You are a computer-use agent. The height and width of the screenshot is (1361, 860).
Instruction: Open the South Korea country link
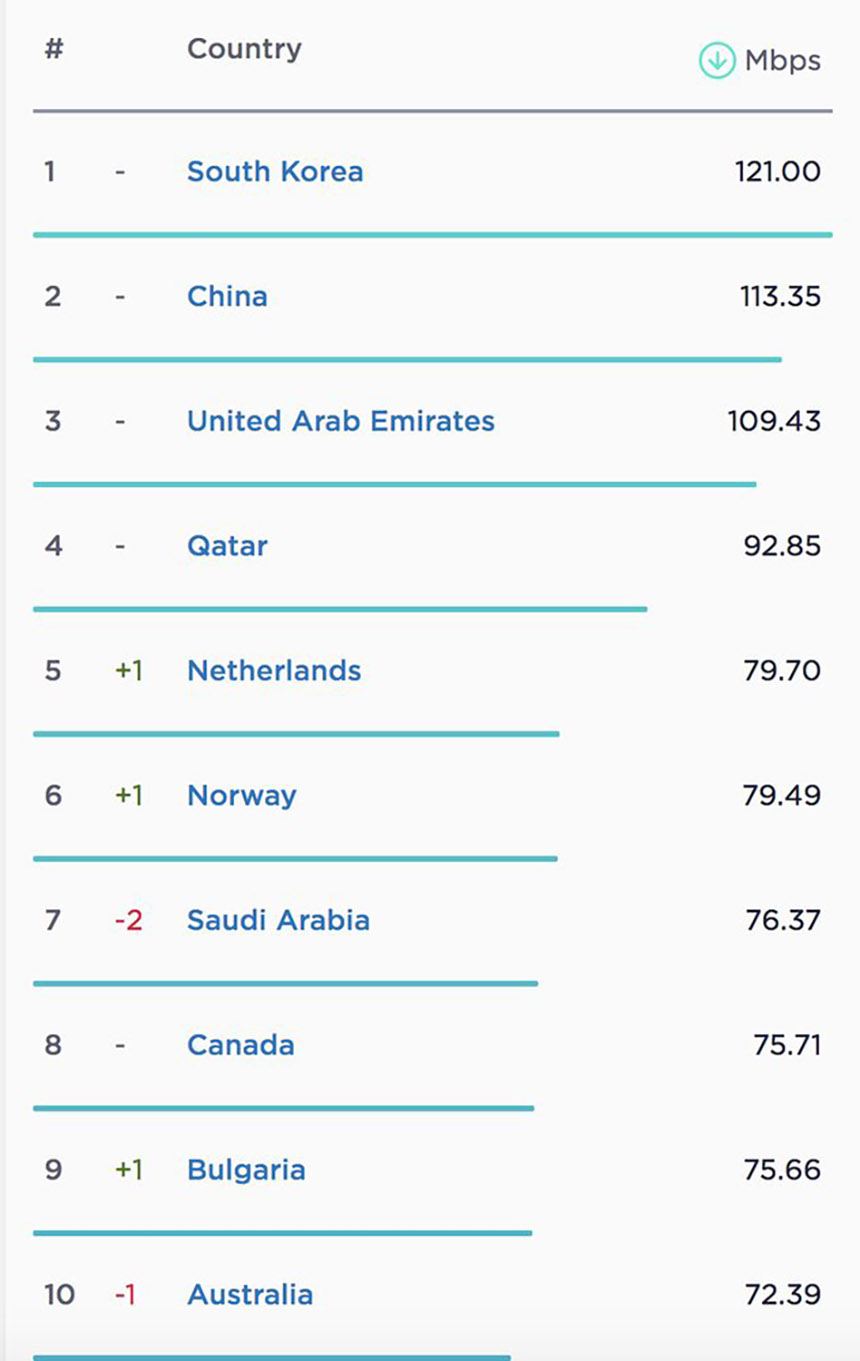tap(275, 171)
